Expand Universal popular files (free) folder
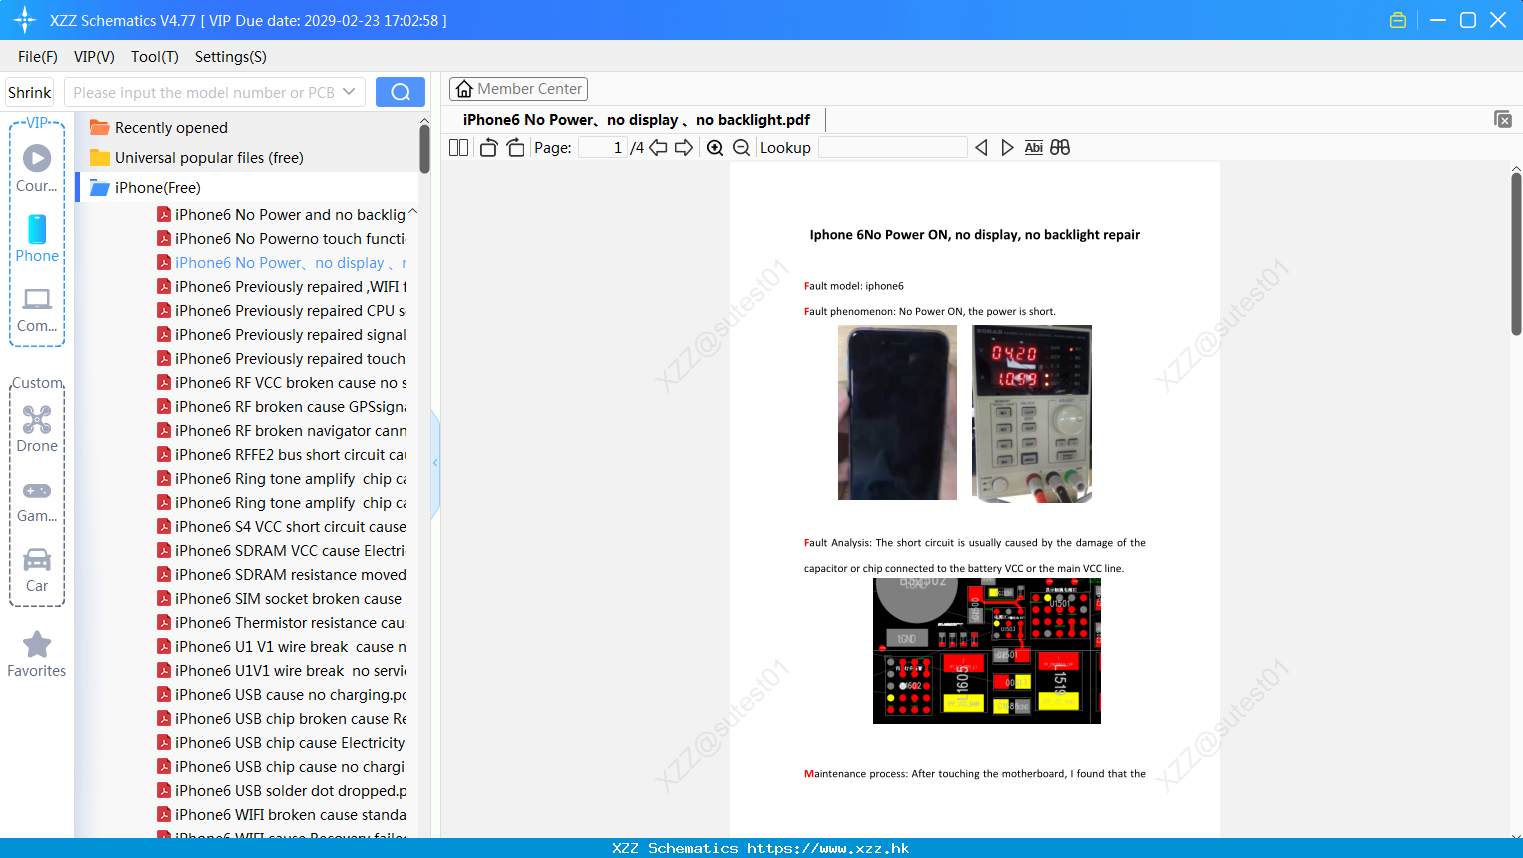This screenshot has width=1523, height=858. [197, 158]
